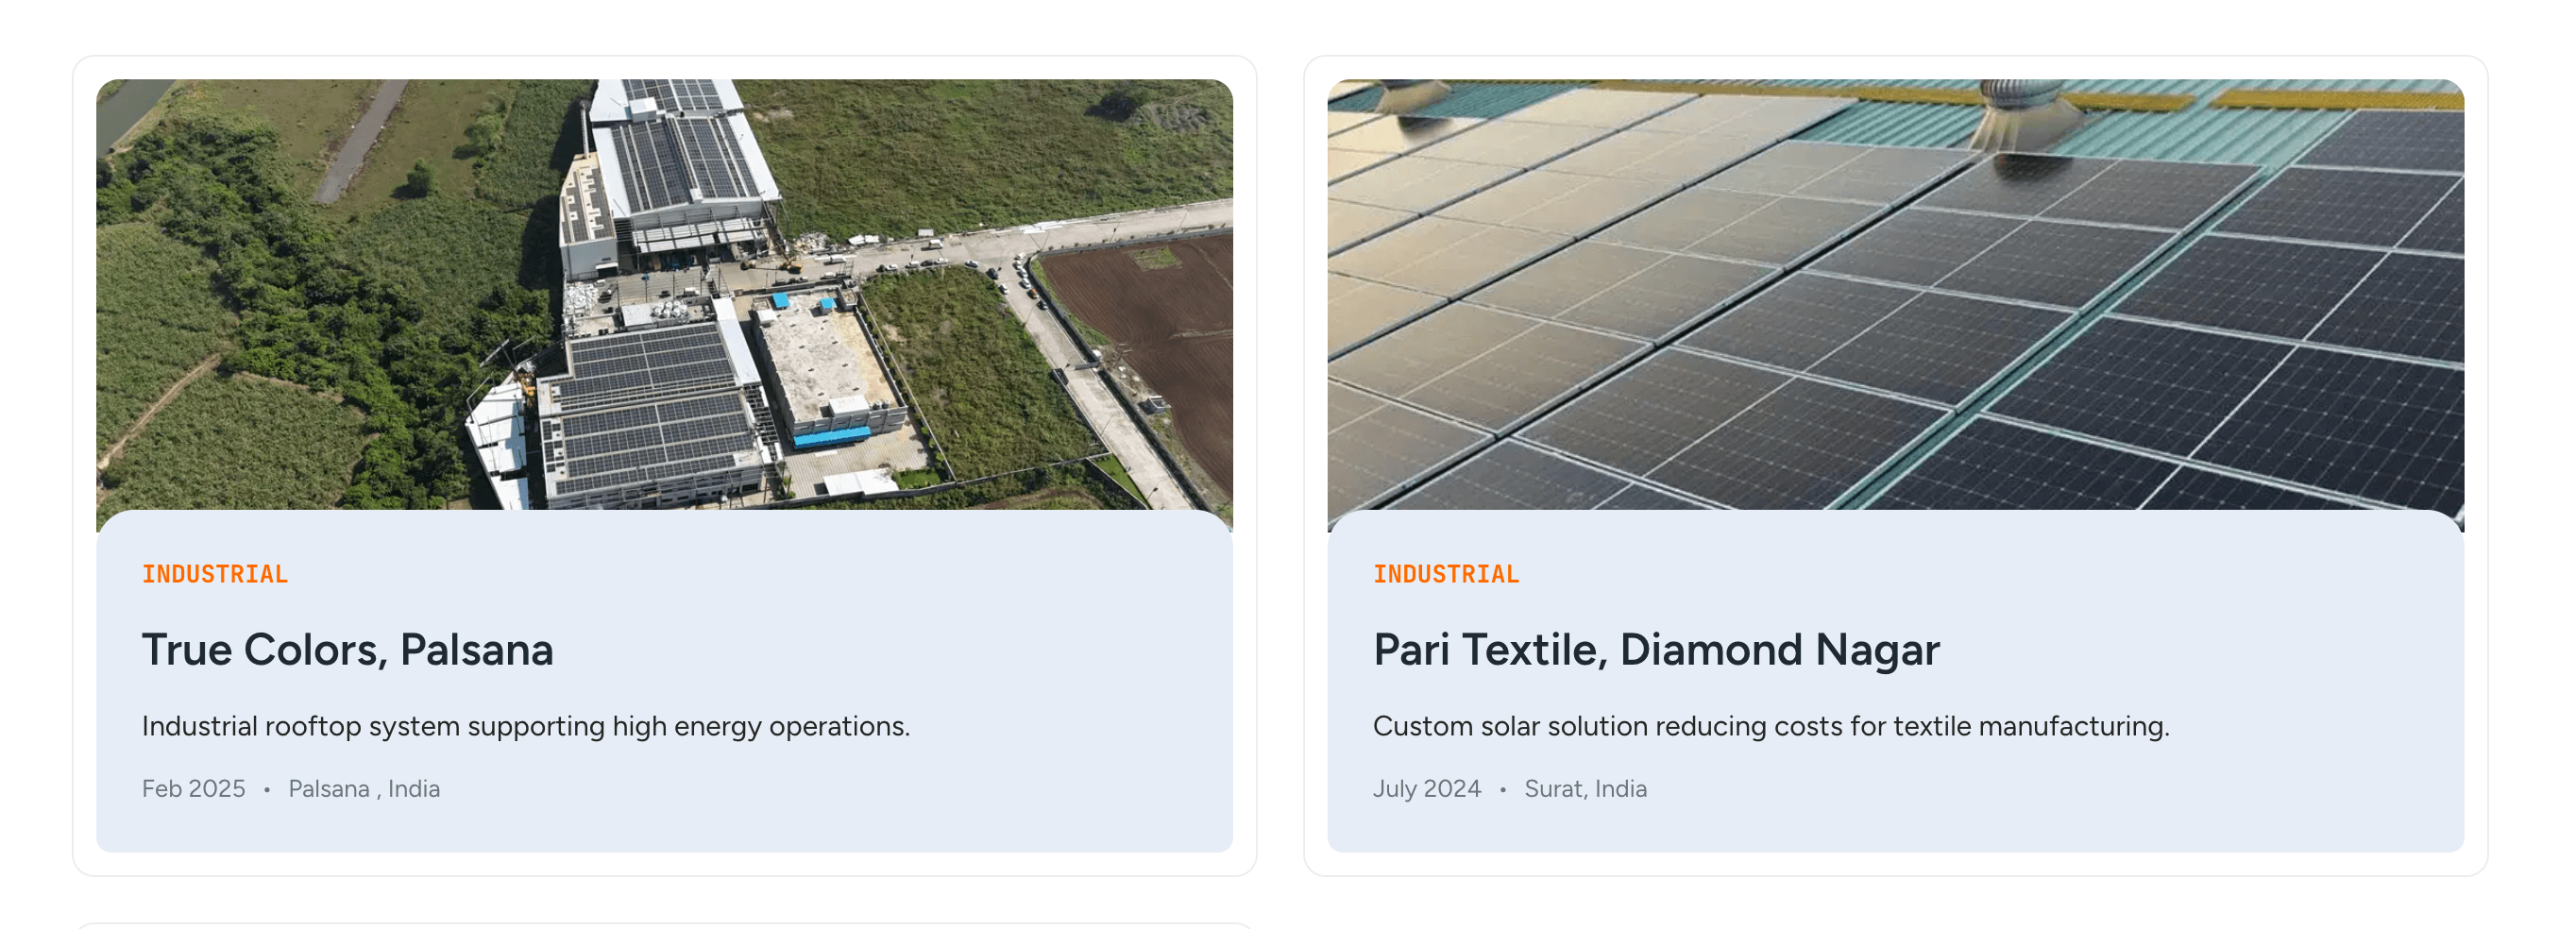The height and width of the screenshot is (929, 2576).
Task: Click the partially visible card below True Colors
Action: click(x=664, y=924)
